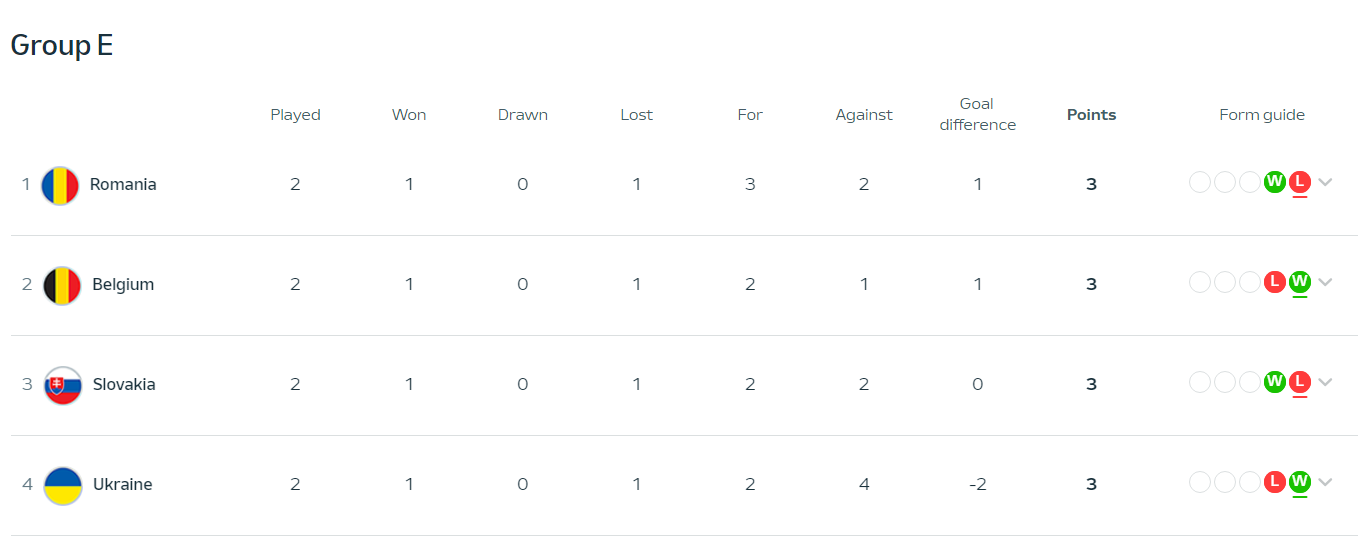Click Ukraine's red L form badge
The image size is (1358, 541).
(x=1274, y=482)
